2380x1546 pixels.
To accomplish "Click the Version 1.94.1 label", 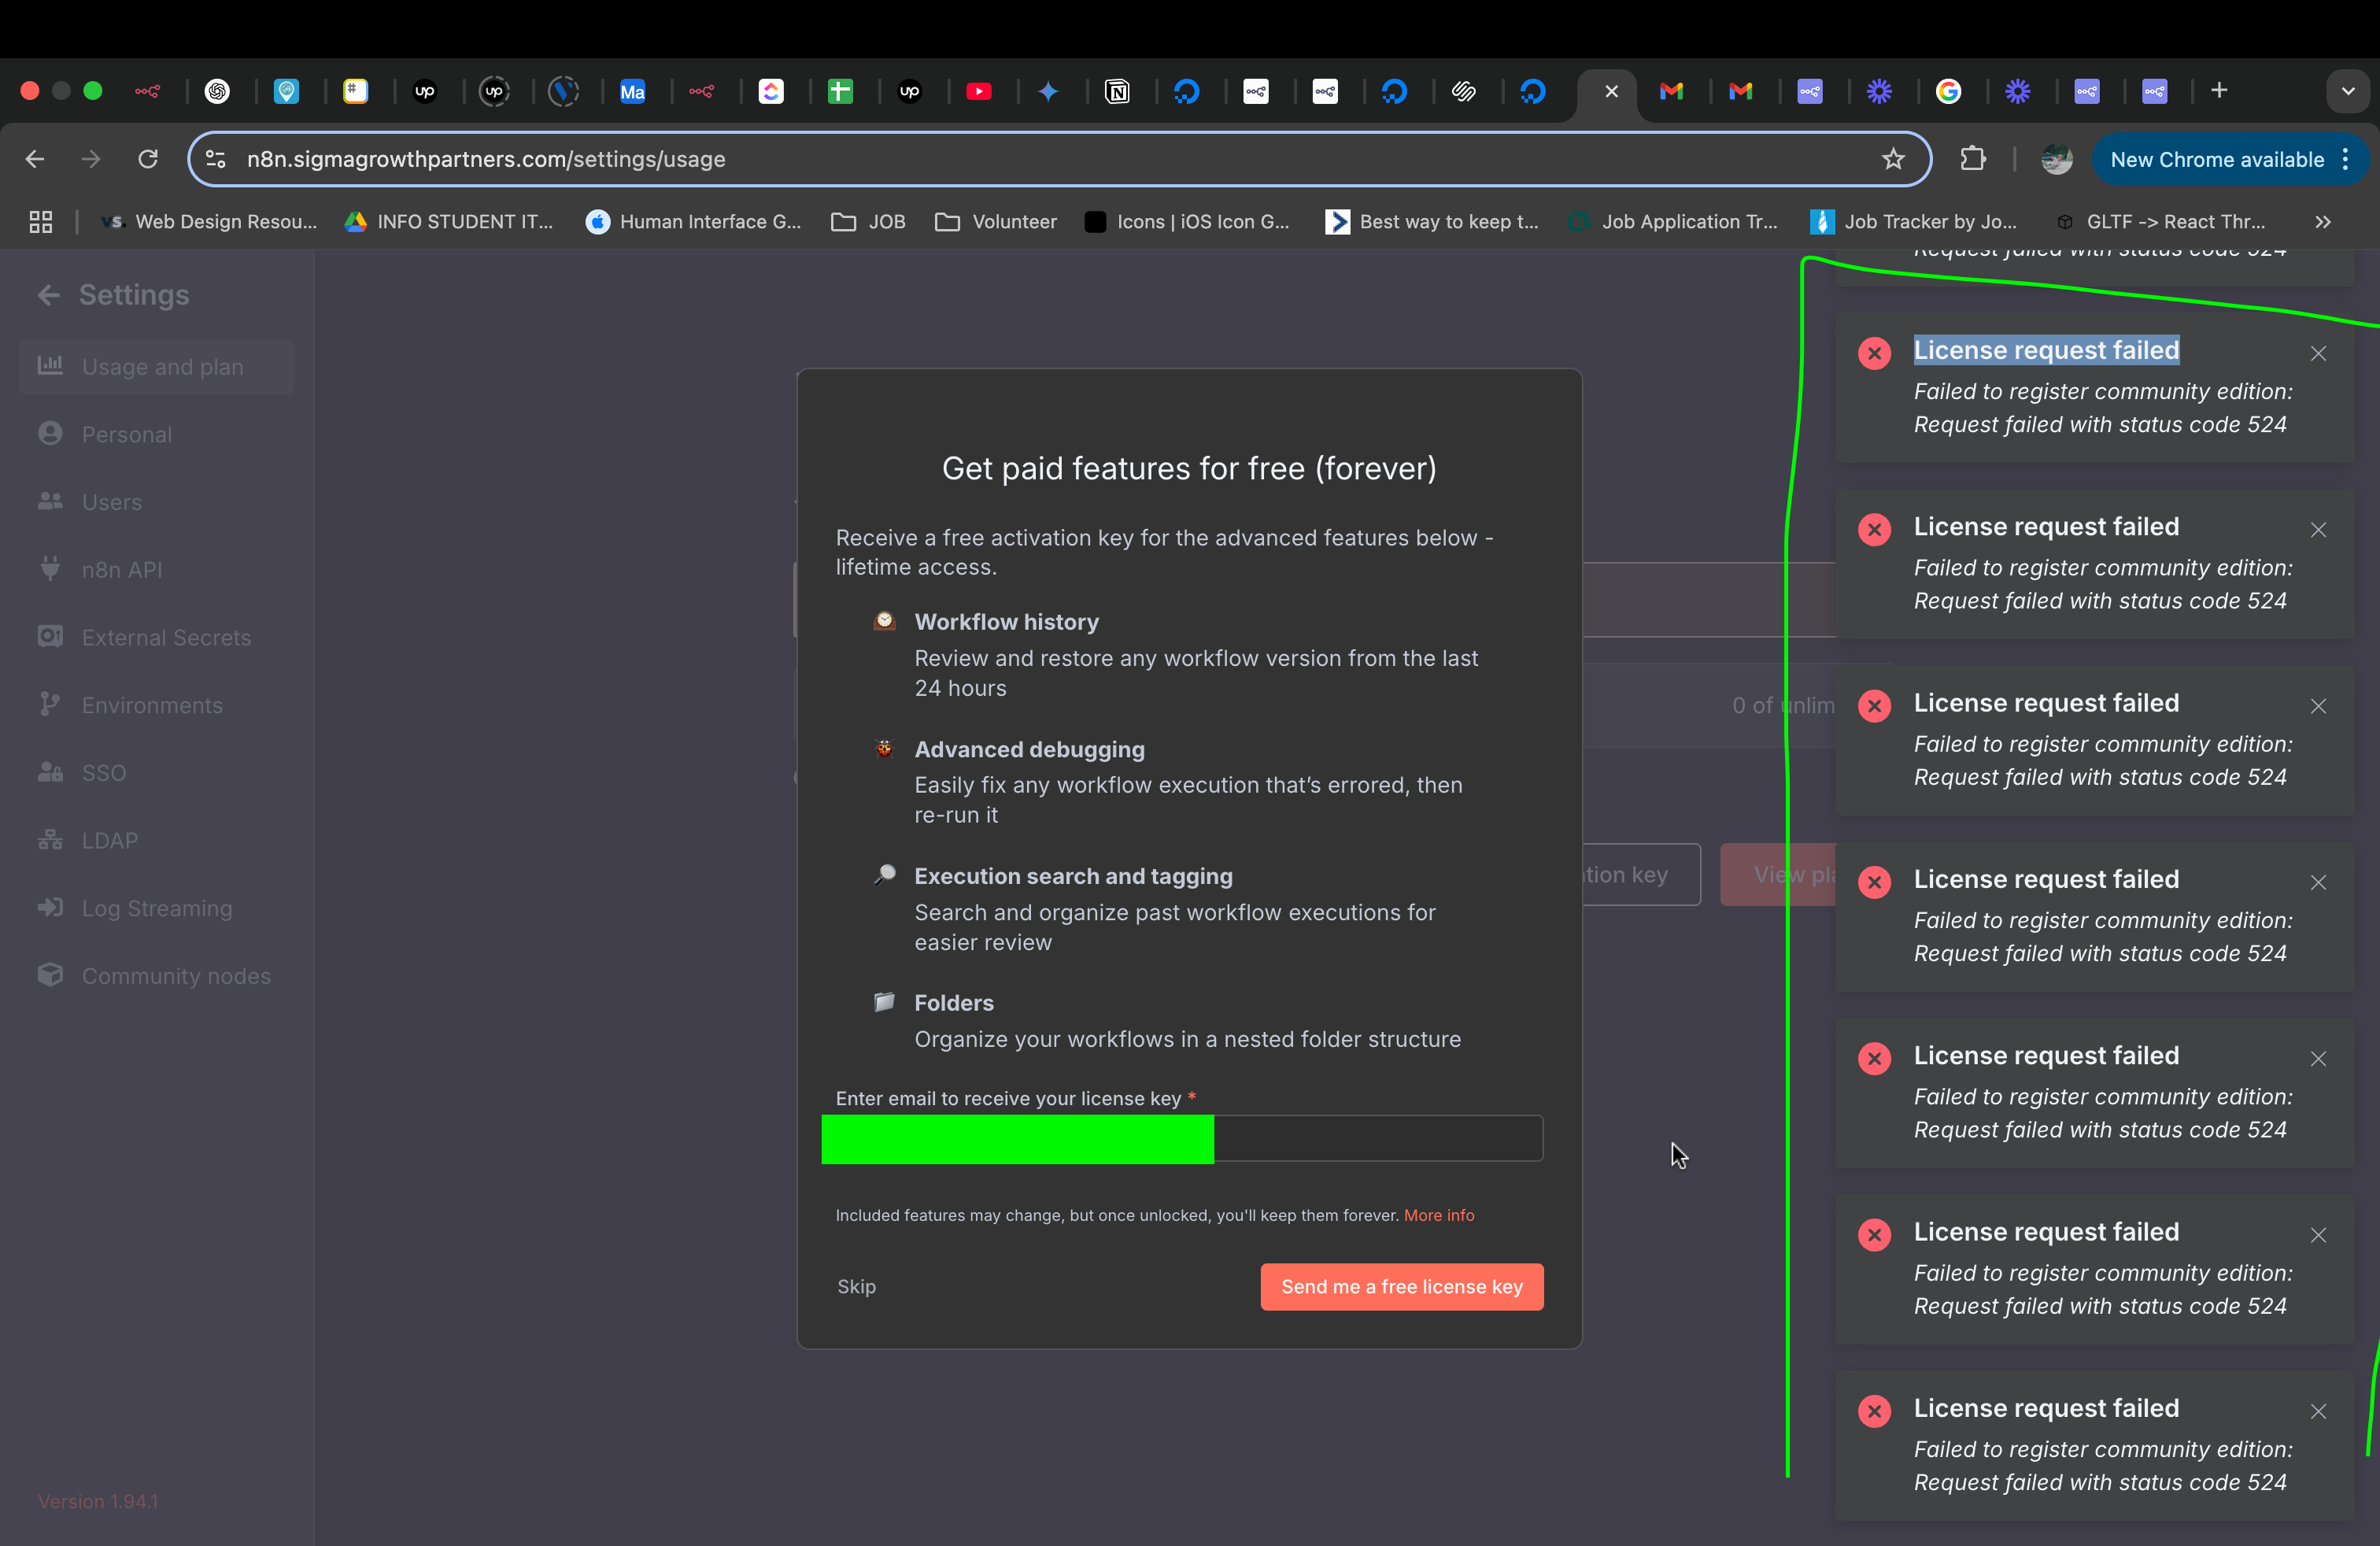I will [98, 1502].
